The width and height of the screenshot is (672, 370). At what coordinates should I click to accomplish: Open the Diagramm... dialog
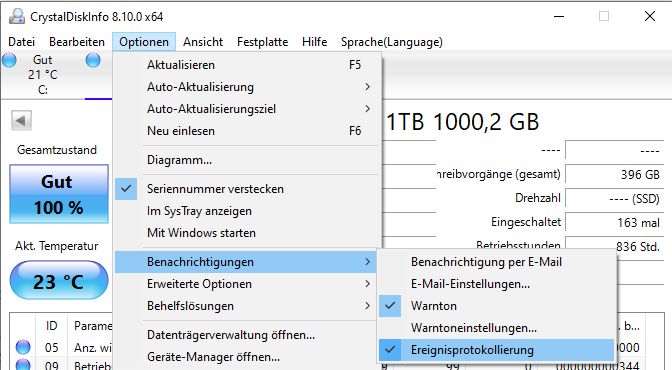248,160
